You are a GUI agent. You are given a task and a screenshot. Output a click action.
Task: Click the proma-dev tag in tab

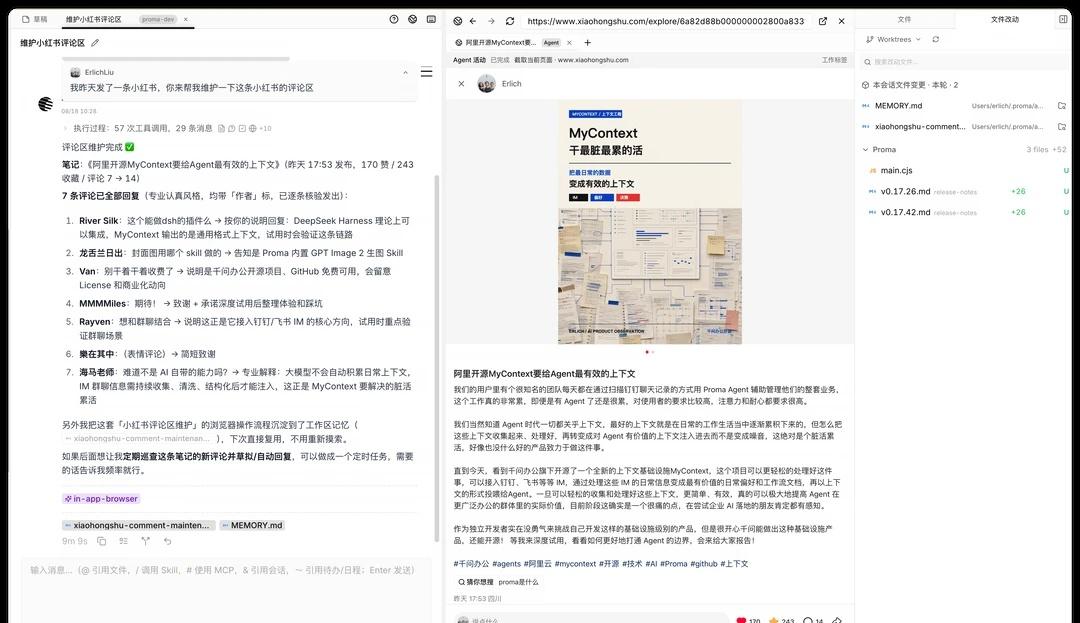158,19
